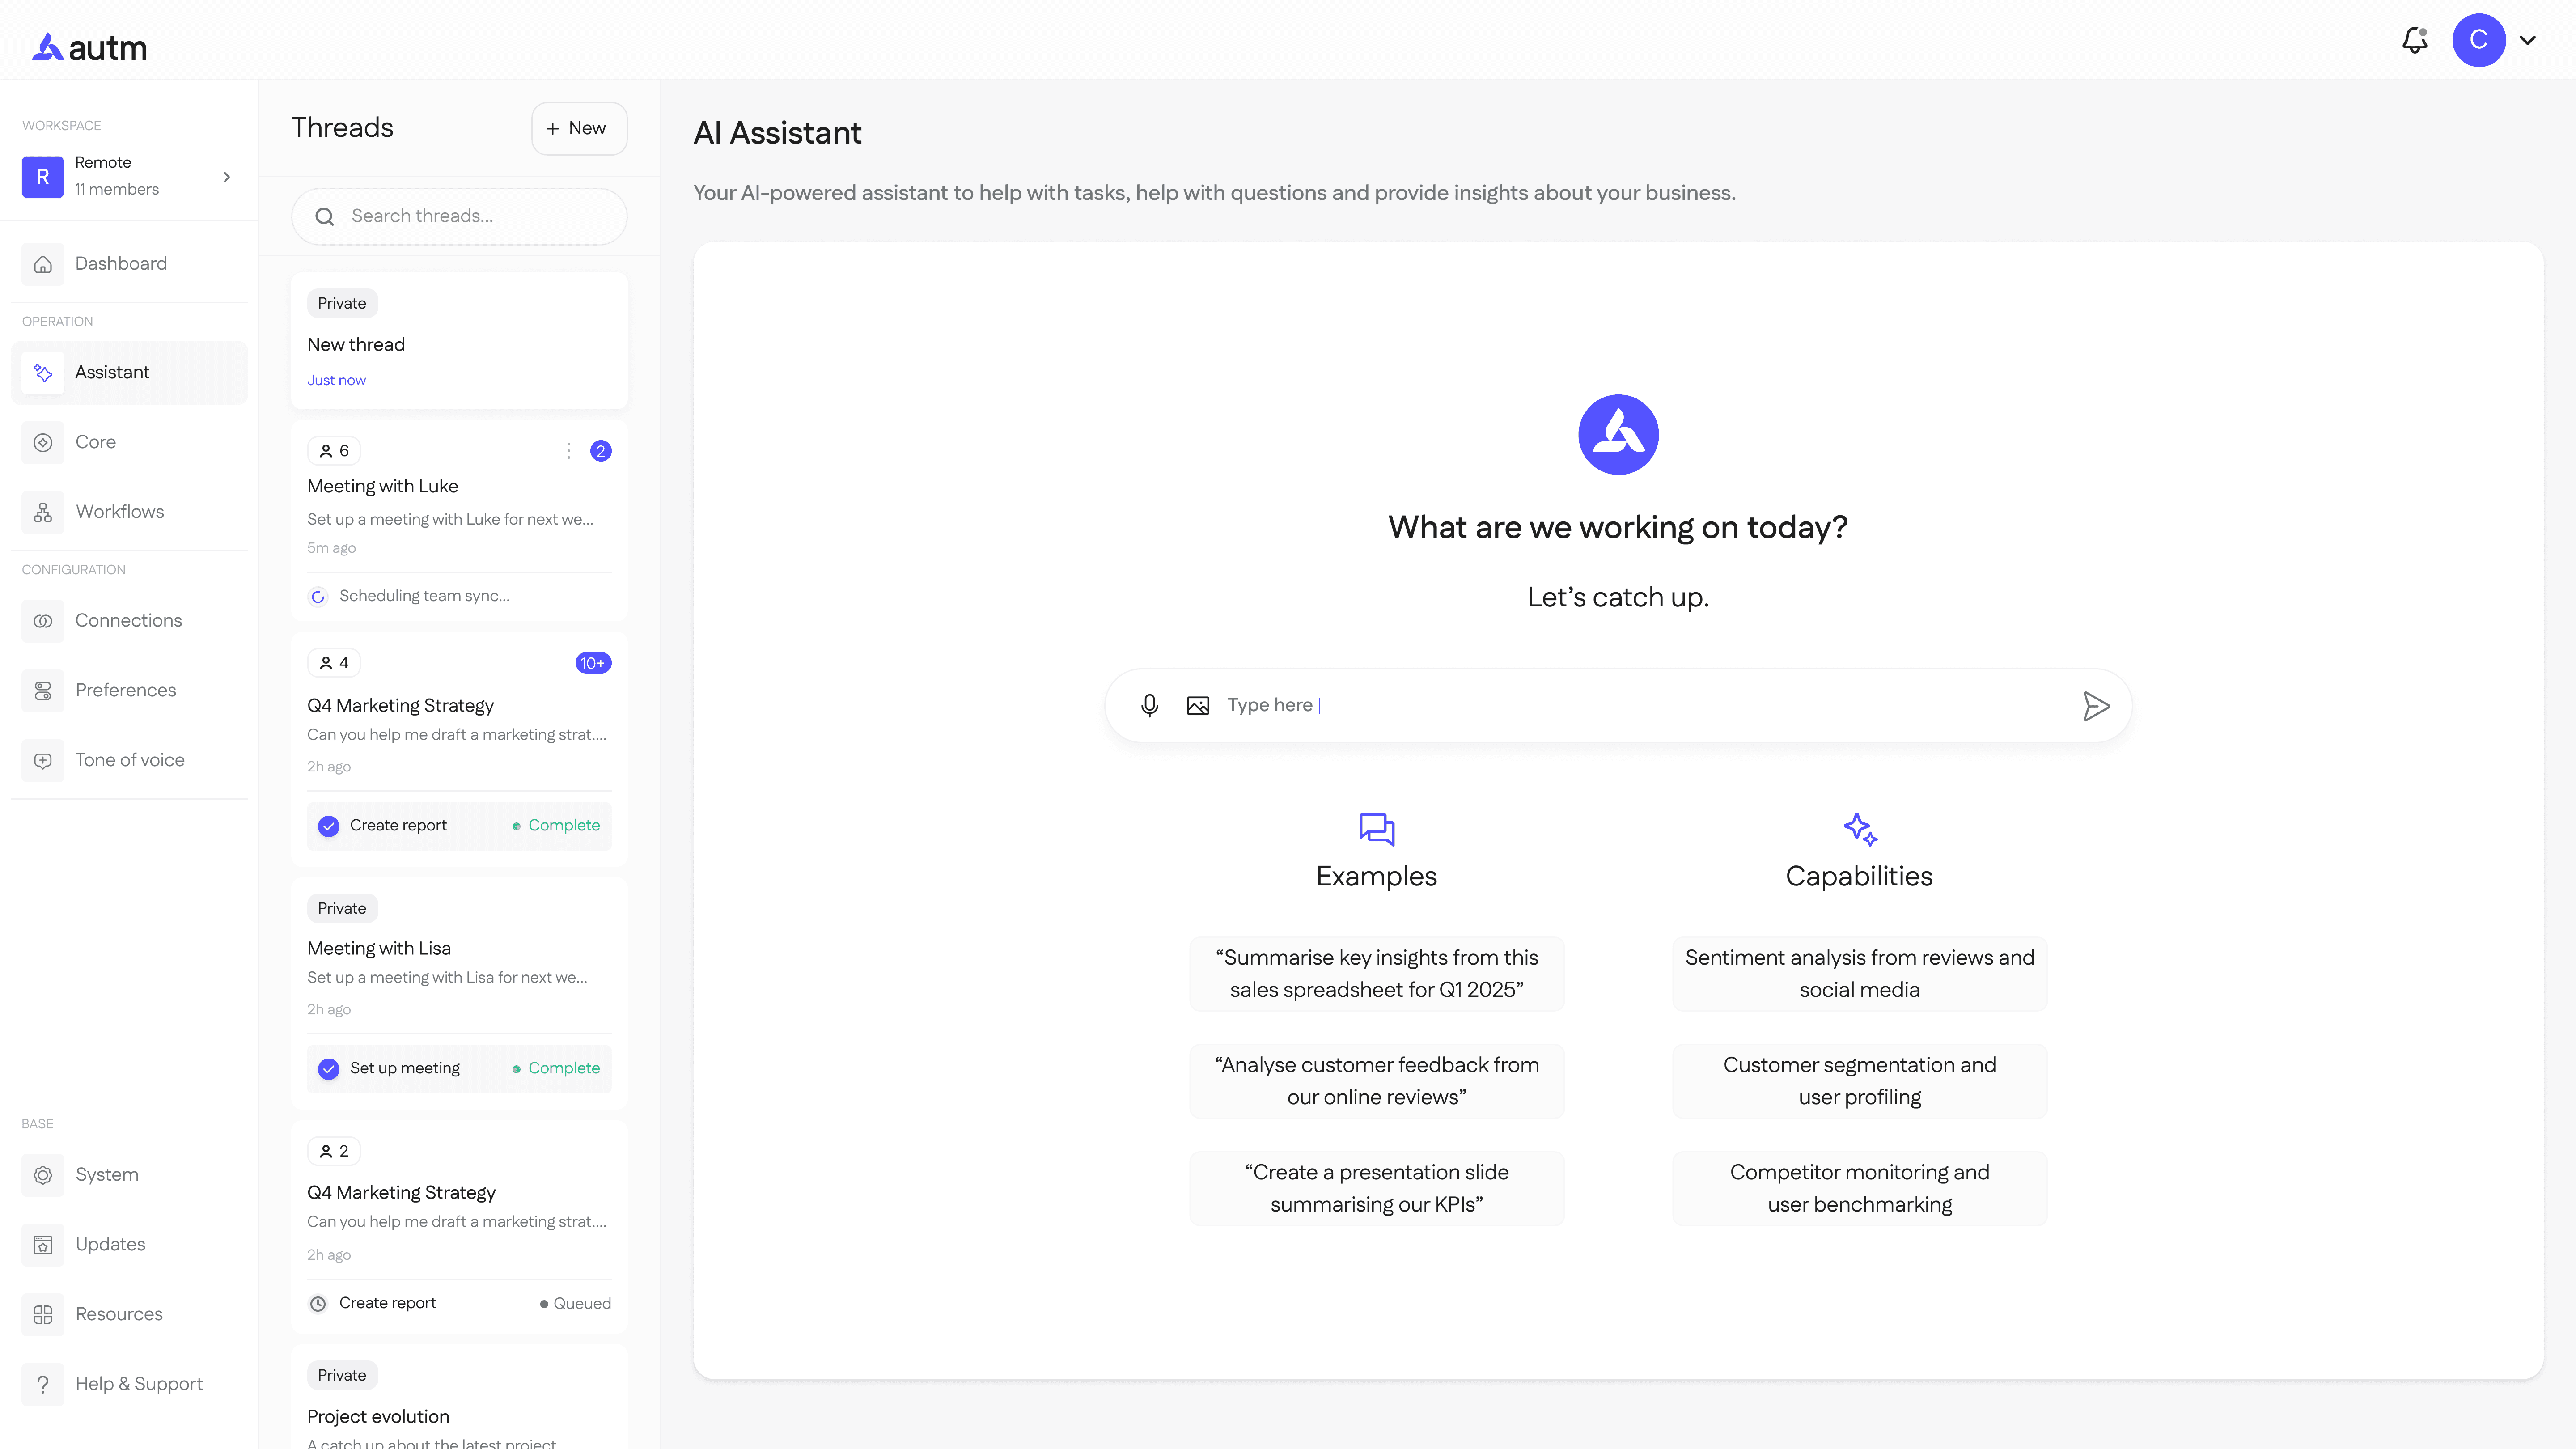Create a New thread
The height and width of the screenshot is (1449, 2576).
pos(579,128)
